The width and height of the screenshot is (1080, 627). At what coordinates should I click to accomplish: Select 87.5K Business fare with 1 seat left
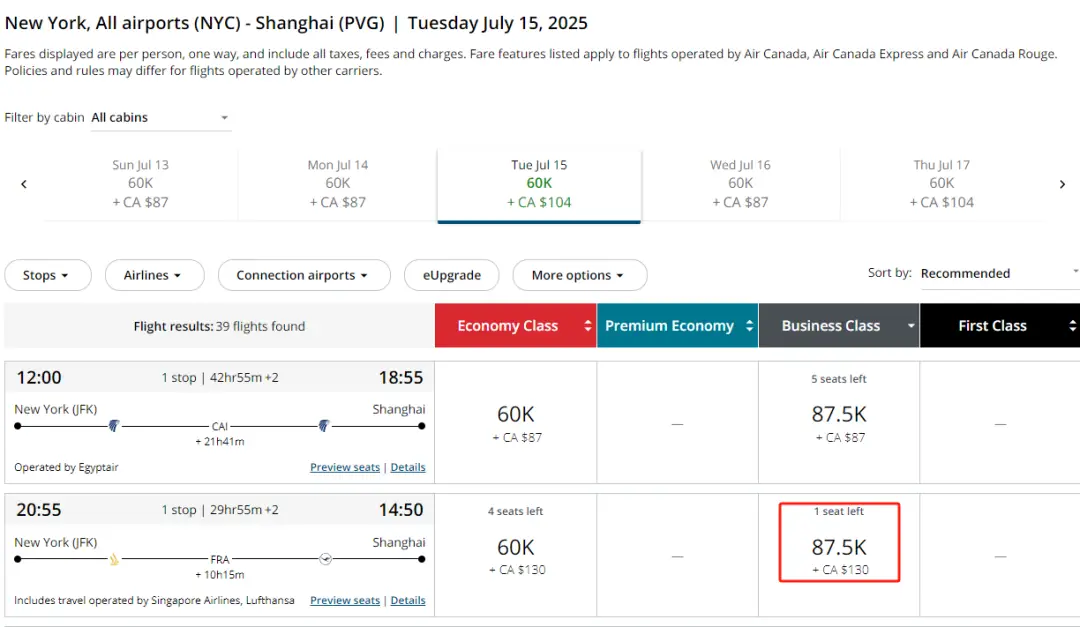click(x=839, y=547)
